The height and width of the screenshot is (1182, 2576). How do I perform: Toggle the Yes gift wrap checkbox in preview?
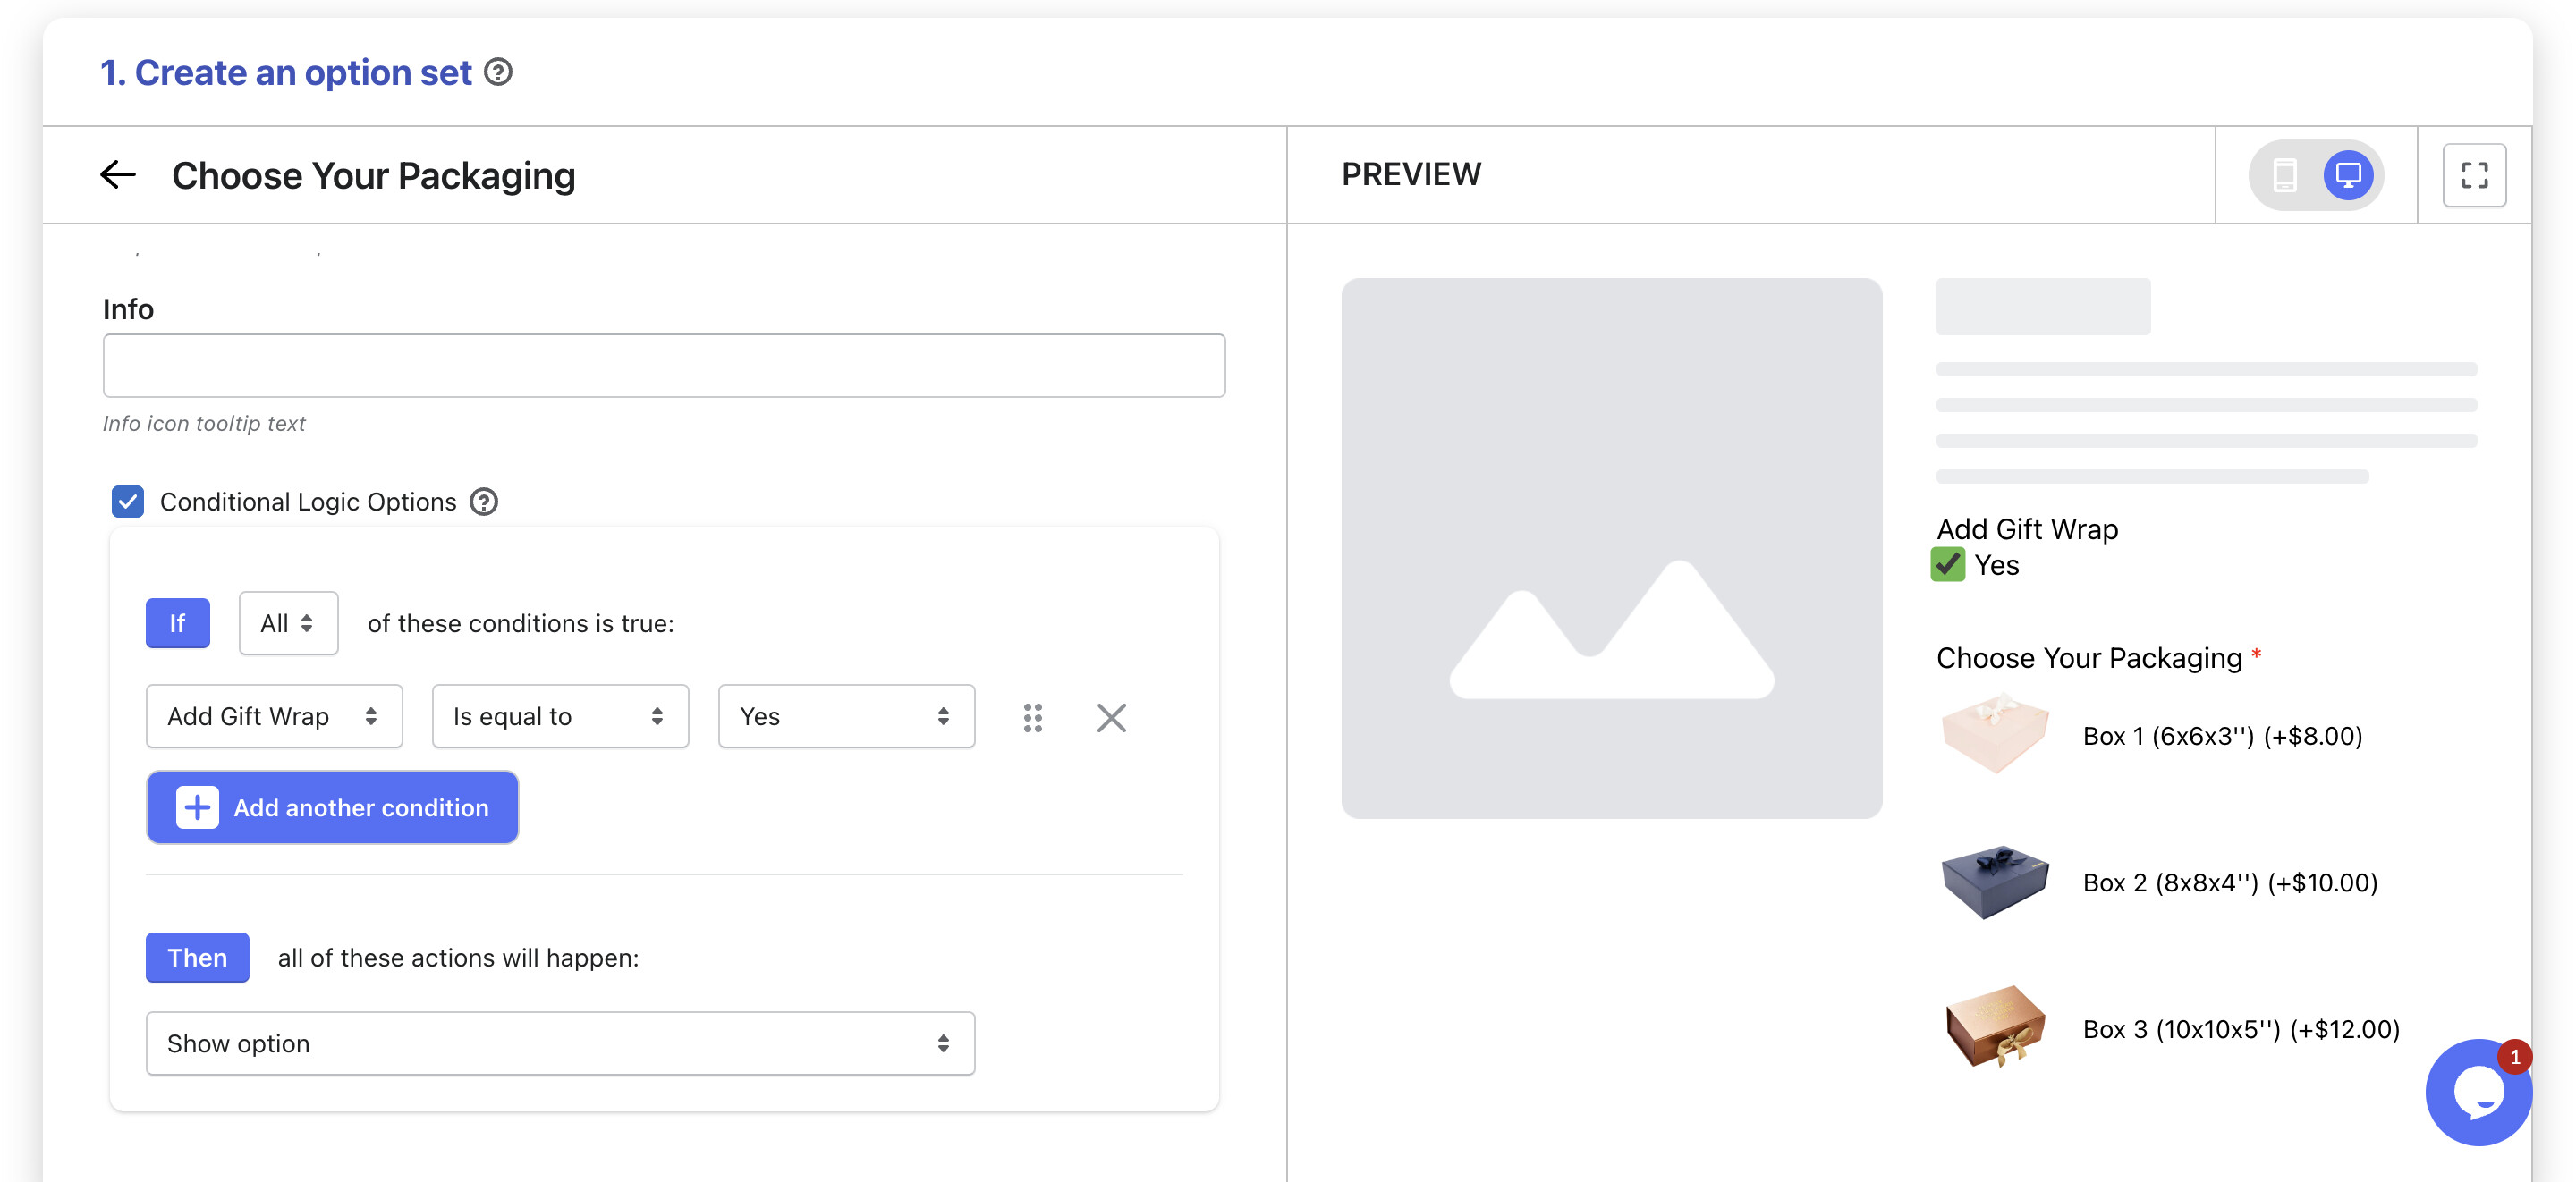click(x=1947, y=565)
